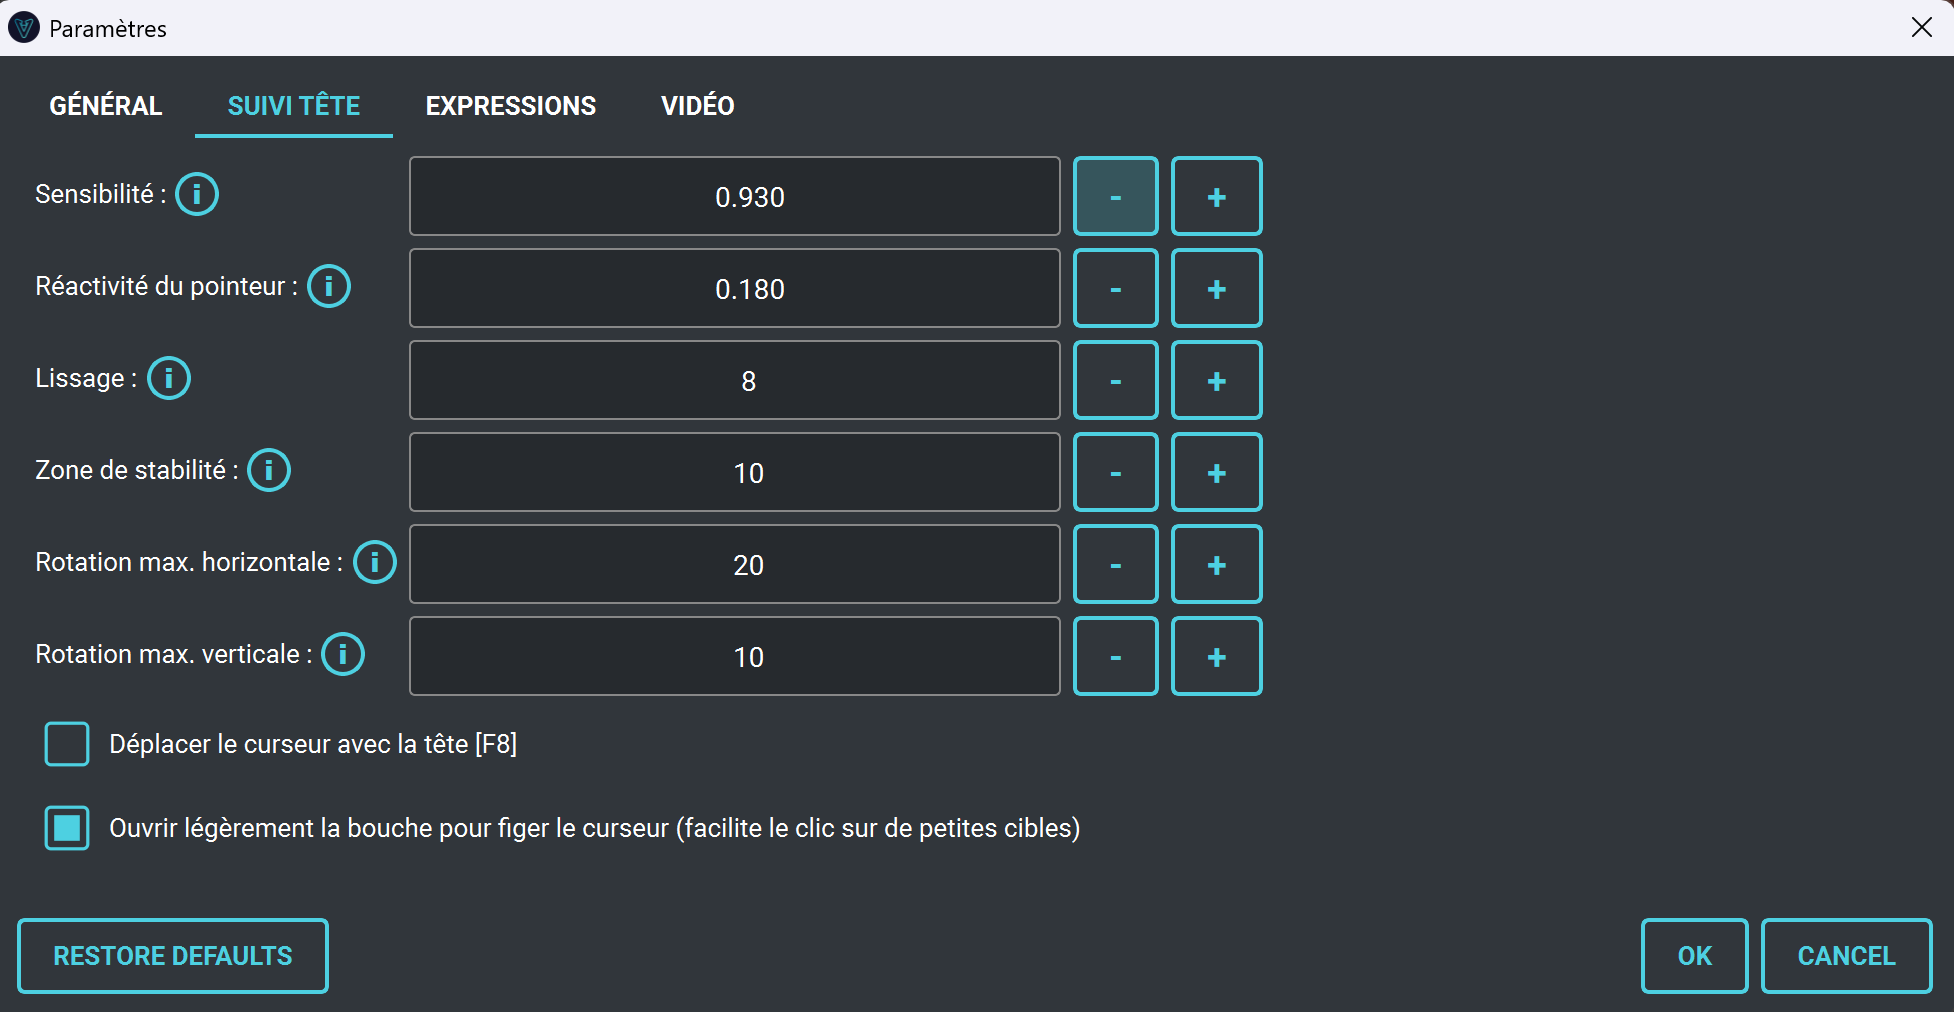Open the Sensibilité info tooltip
The height and width of the screenshot is (1012, 1954).
[x=196, y=194]
